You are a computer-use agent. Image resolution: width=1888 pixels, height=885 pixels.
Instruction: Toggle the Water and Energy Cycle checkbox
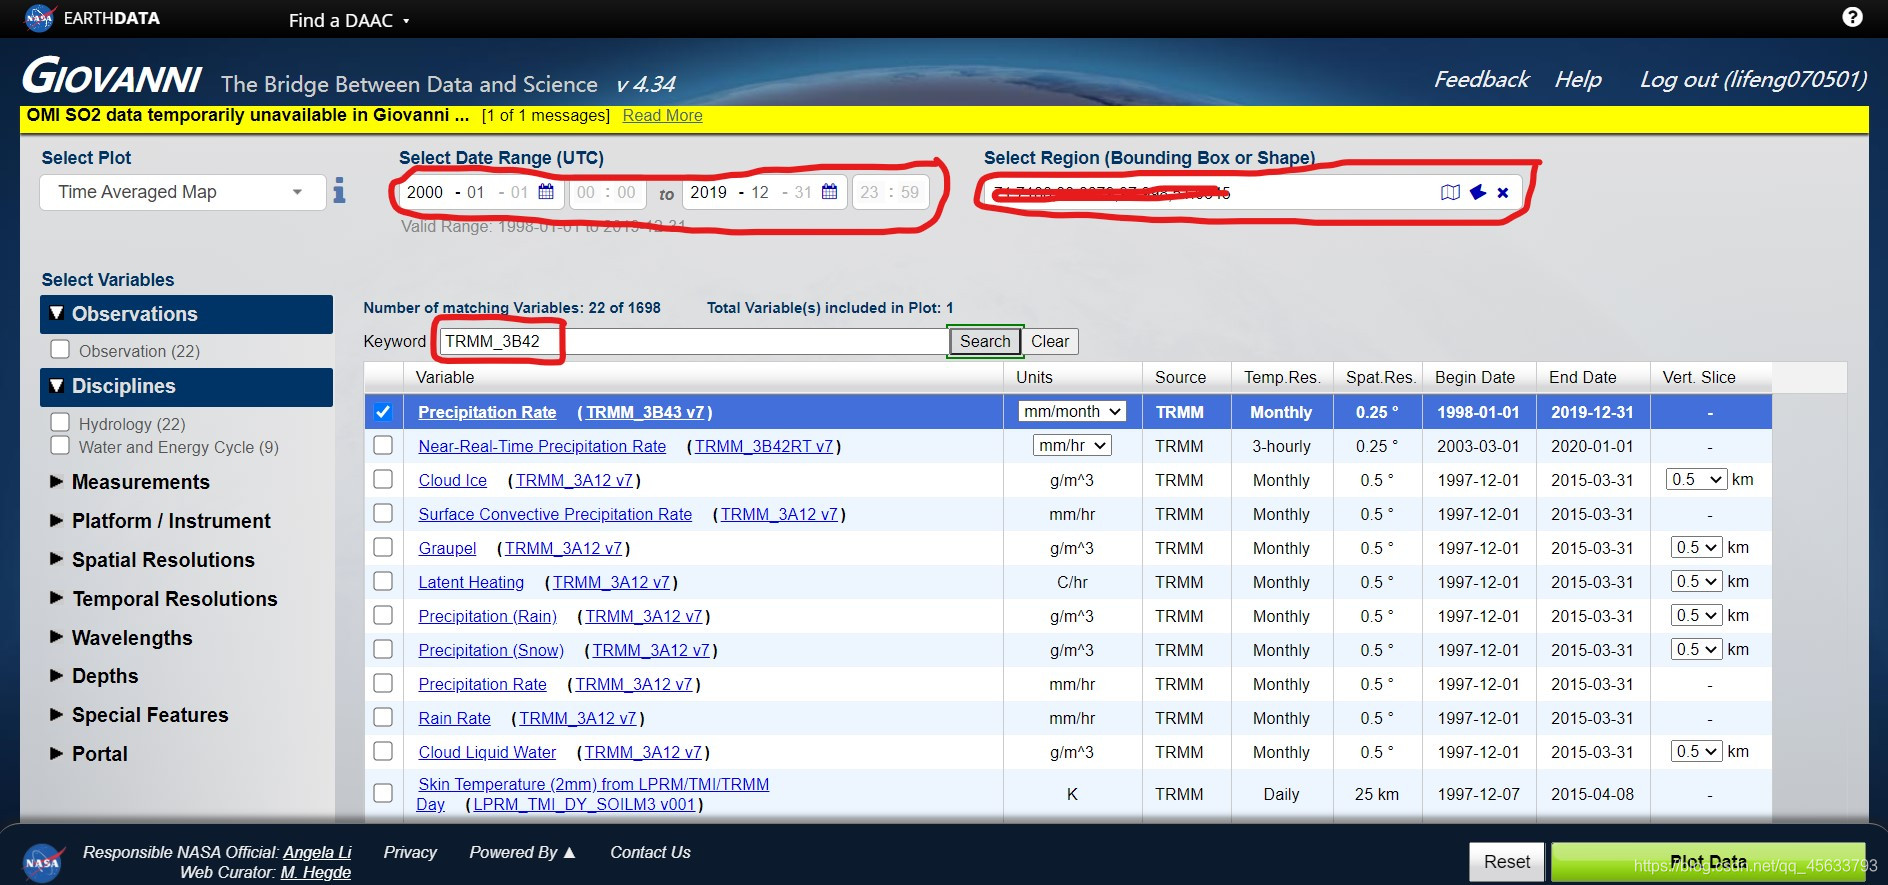click(x=60, y=445)
